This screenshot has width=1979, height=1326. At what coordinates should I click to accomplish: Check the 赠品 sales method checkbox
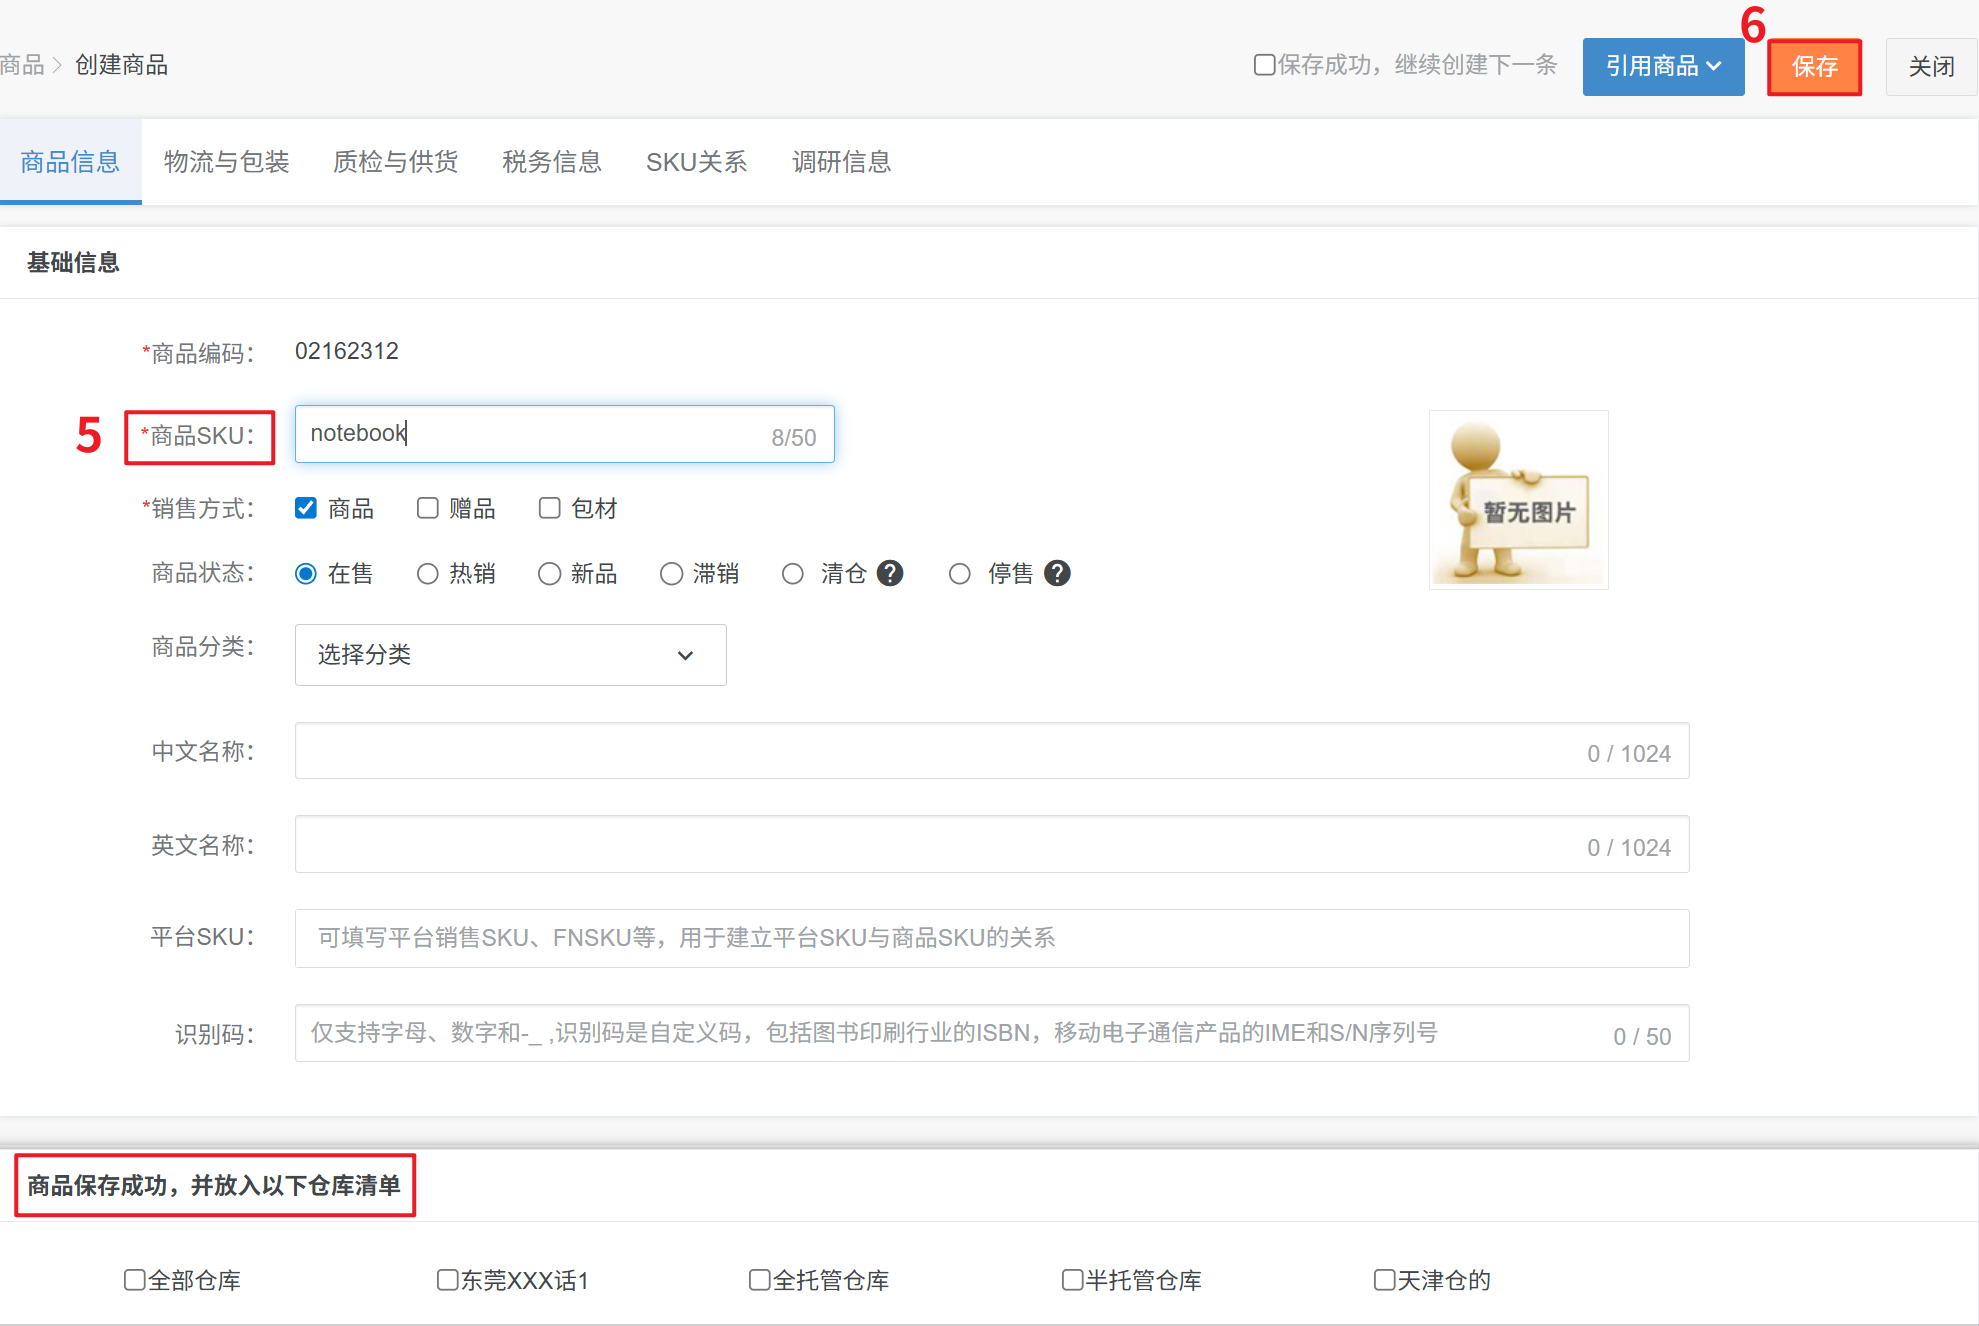(x=428, y=508)
